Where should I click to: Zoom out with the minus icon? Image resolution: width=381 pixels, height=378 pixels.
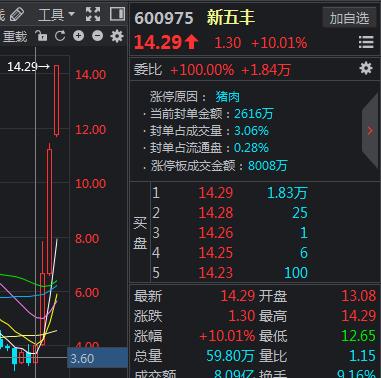pos(97,36)
